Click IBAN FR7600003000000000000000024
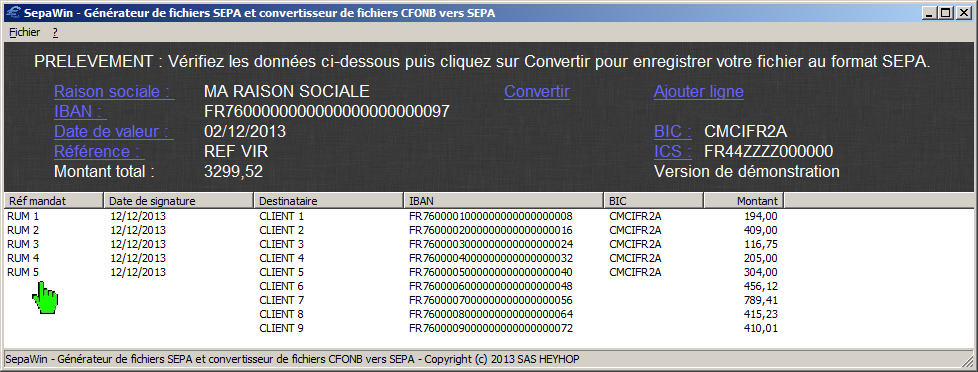 tap(491, 244)
